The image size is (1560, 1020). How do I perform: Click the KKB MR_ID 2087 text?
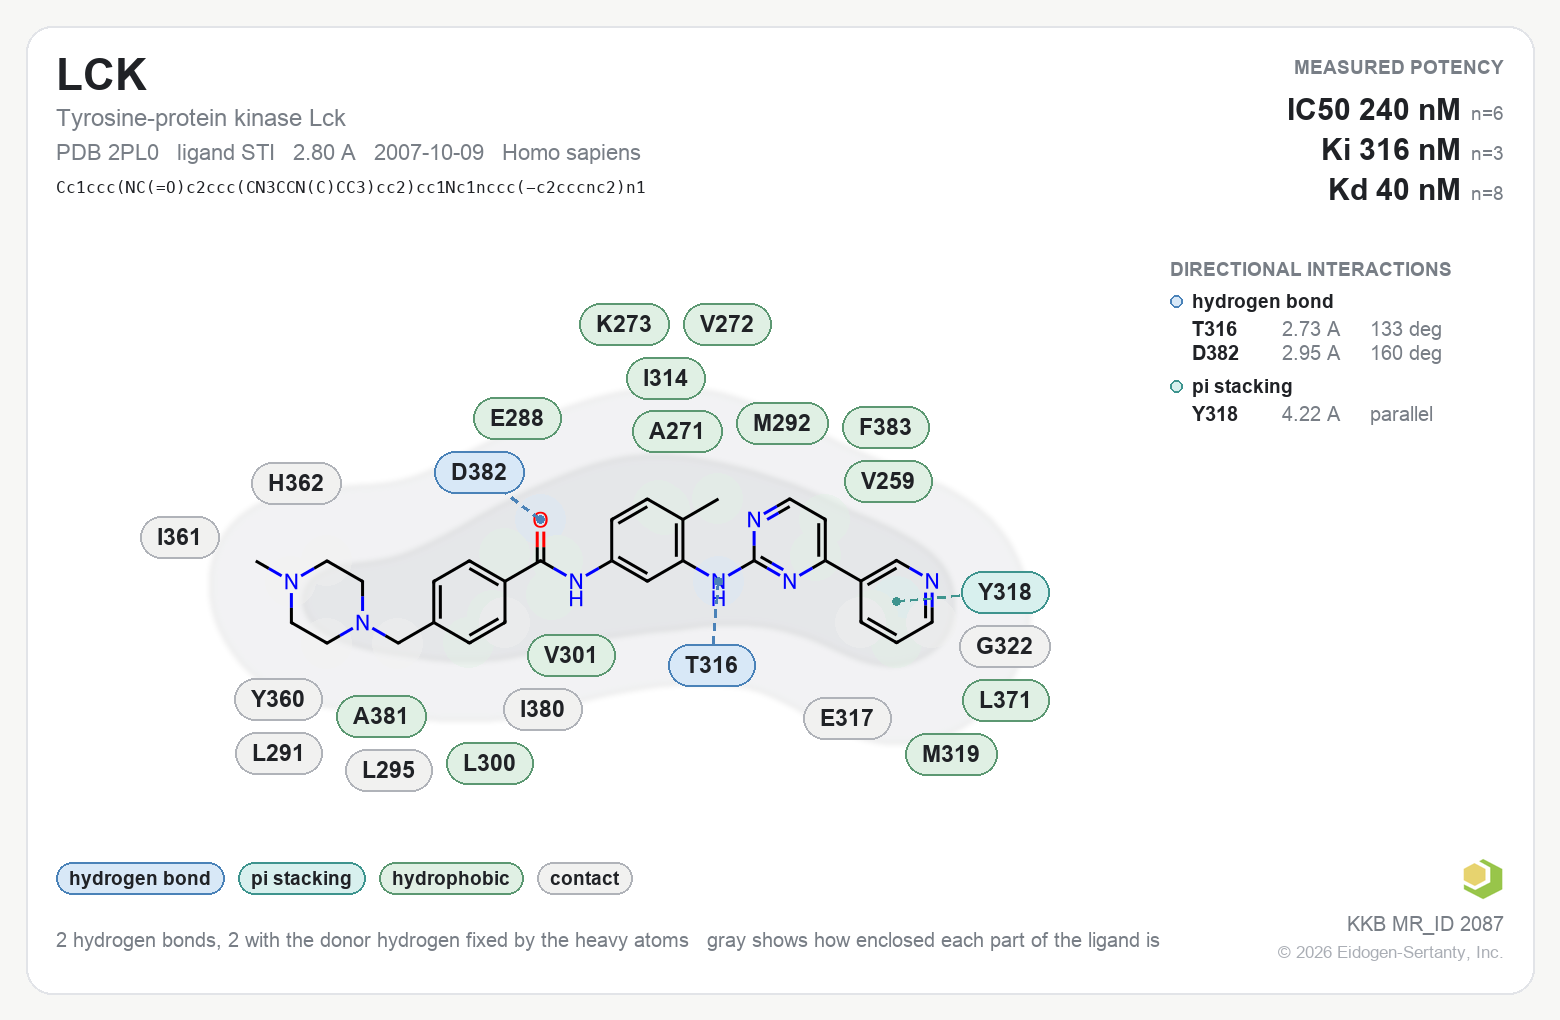coord(1425,924)
